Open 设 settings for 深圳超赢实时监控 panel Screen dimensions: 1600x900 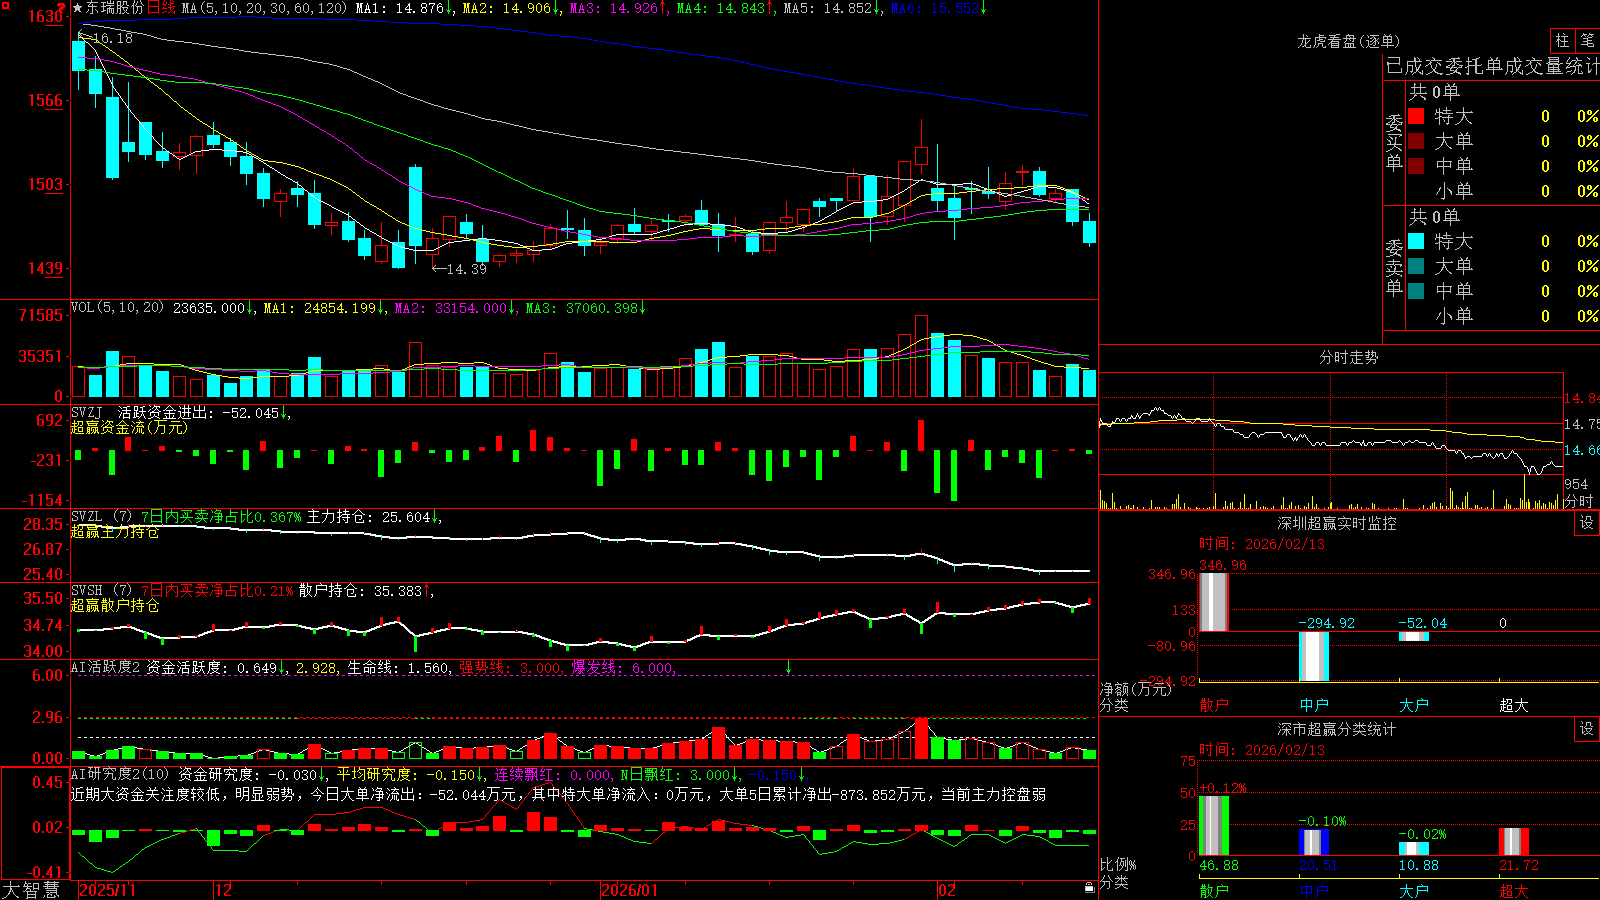coord(1587,523)
